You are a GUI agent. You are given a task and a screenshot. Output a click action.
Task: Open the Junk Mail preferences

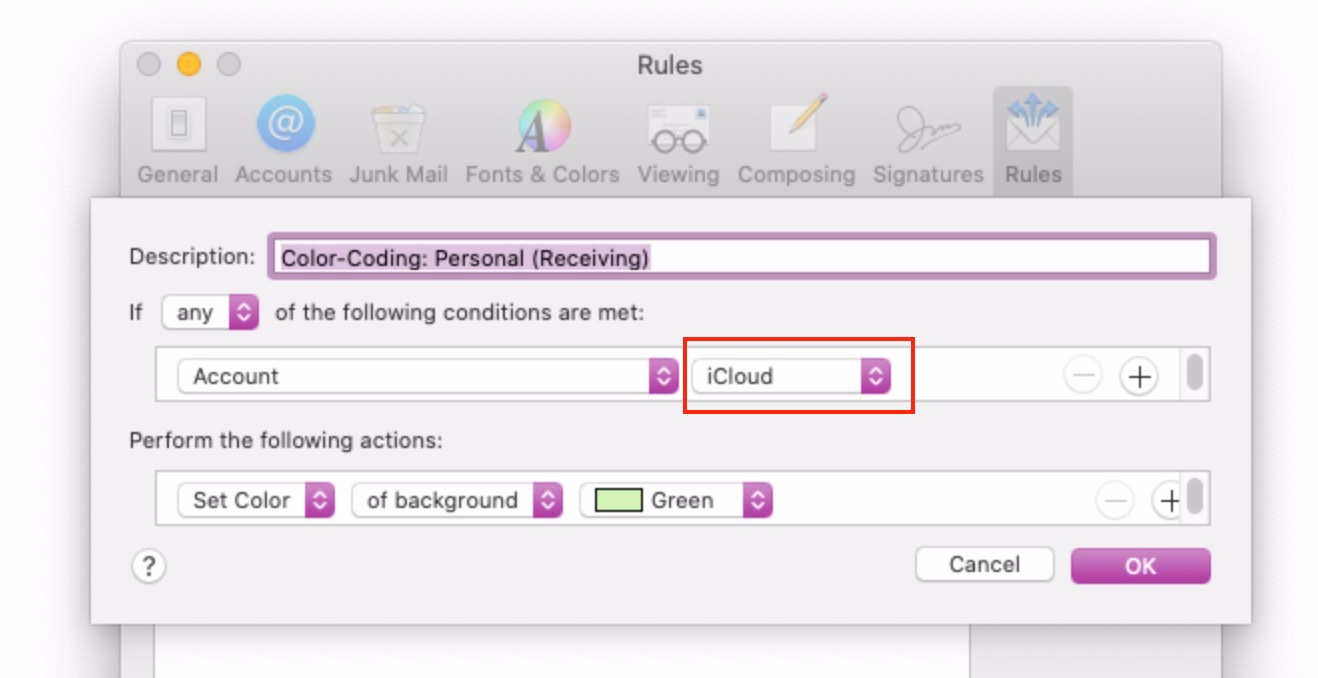[x=398, y=139]
